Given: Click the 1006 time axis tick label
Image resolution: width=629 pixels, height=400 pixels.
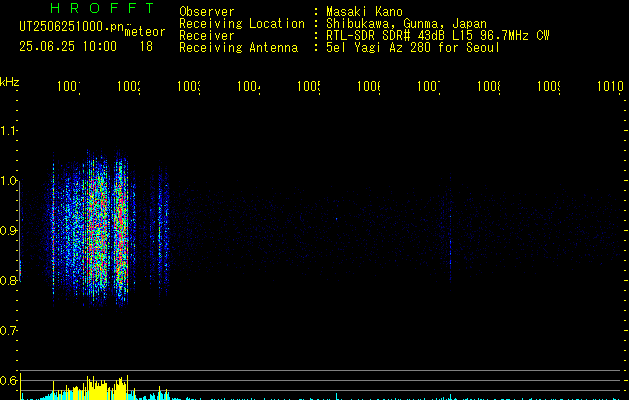Looking at the screenshot, I should pos(369,86).
